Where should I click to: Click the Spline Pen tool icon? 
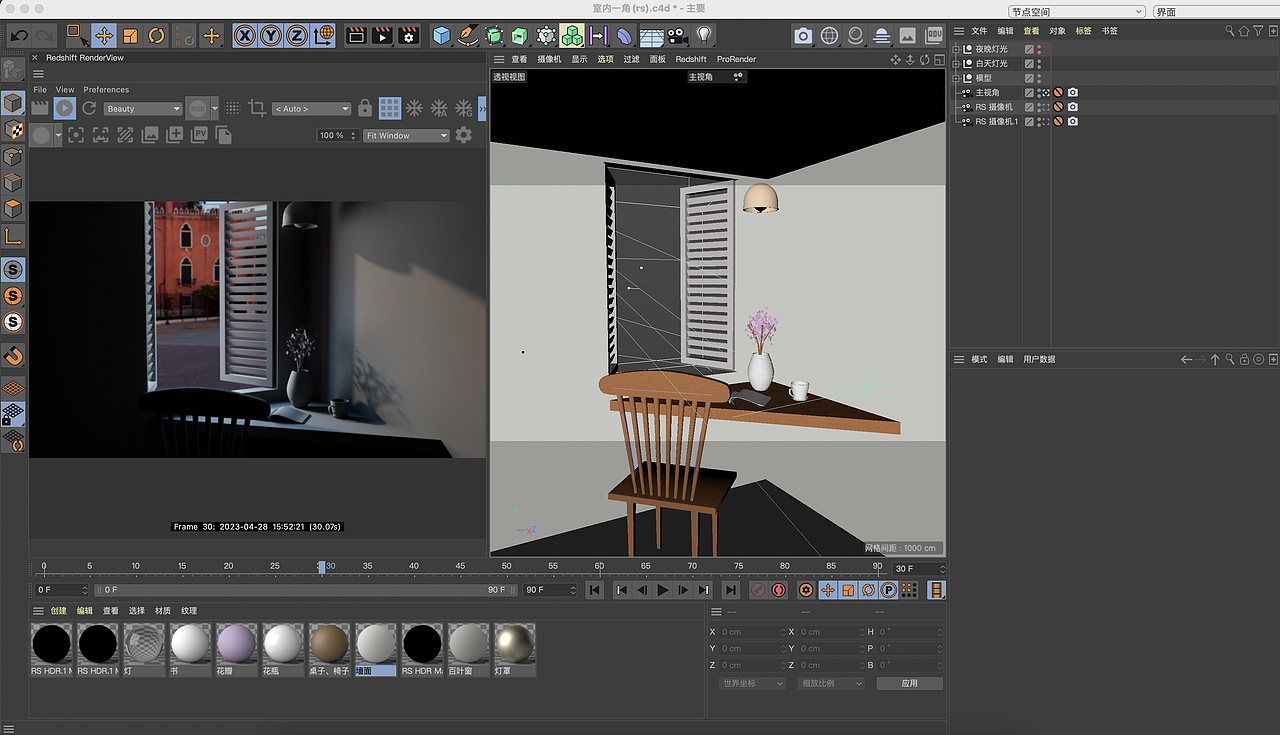point(468,36)
